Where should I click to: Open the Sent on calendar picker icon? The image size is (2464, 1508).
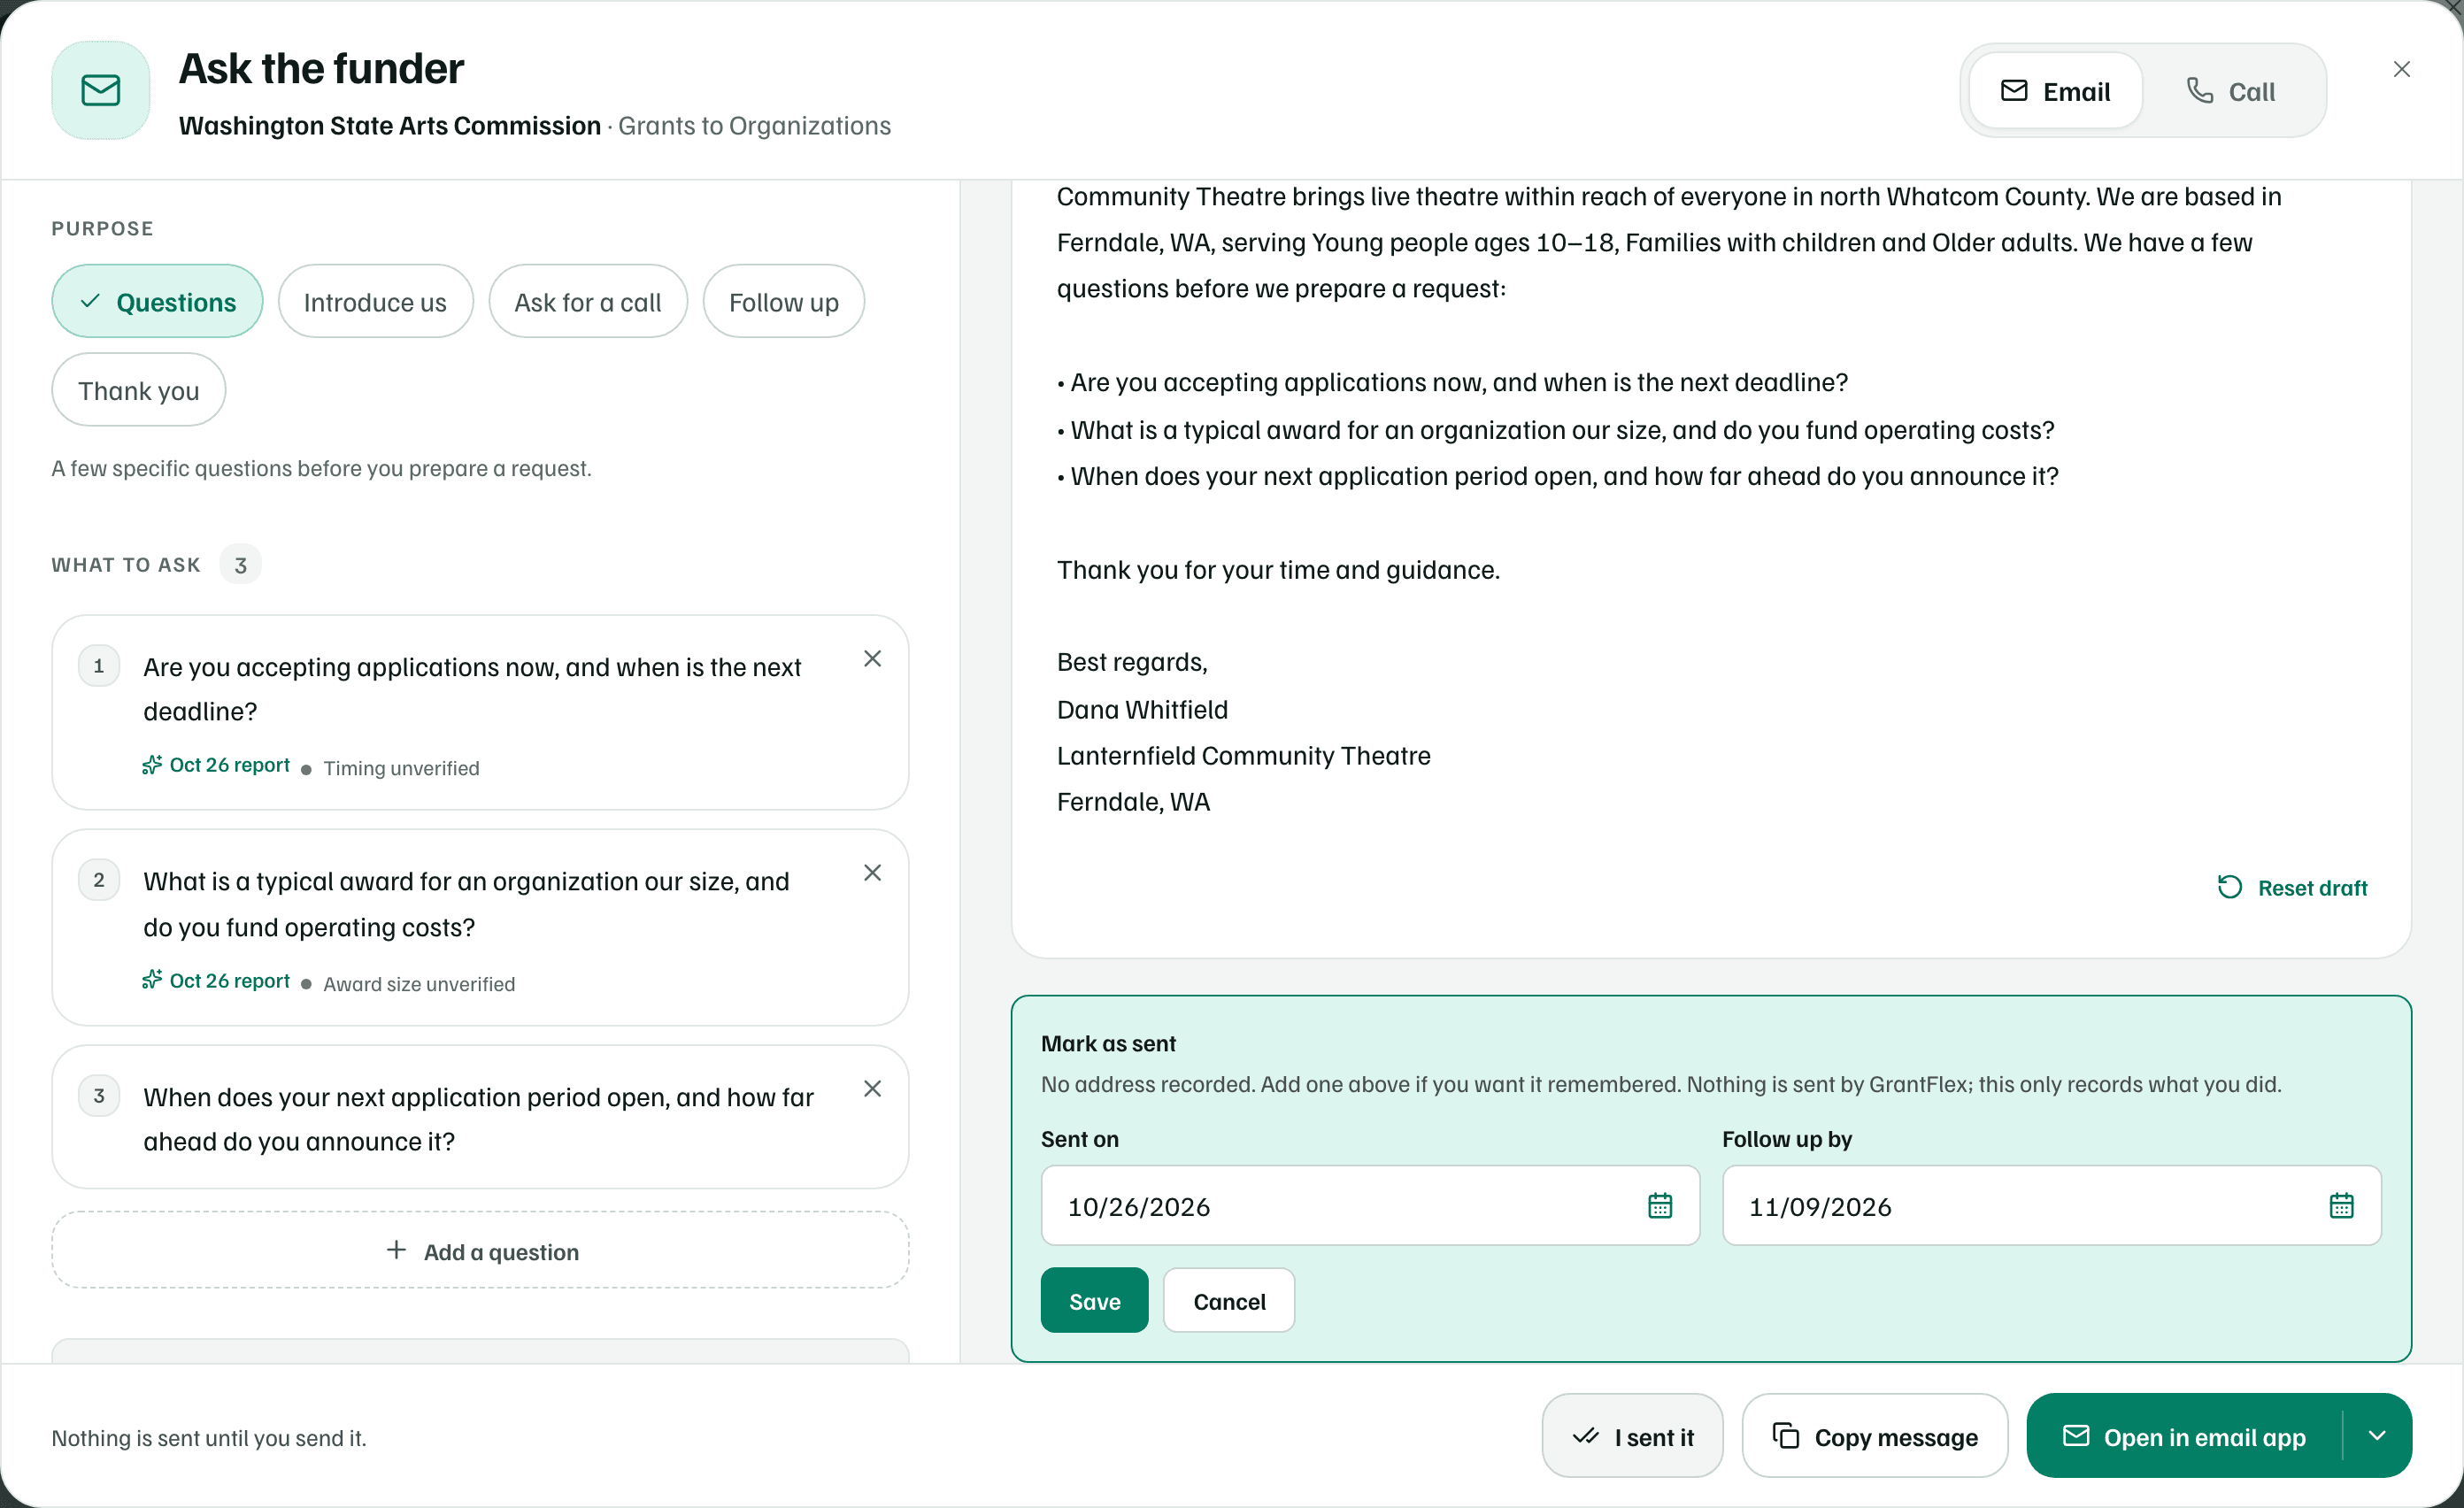tap(1660, 1206)
